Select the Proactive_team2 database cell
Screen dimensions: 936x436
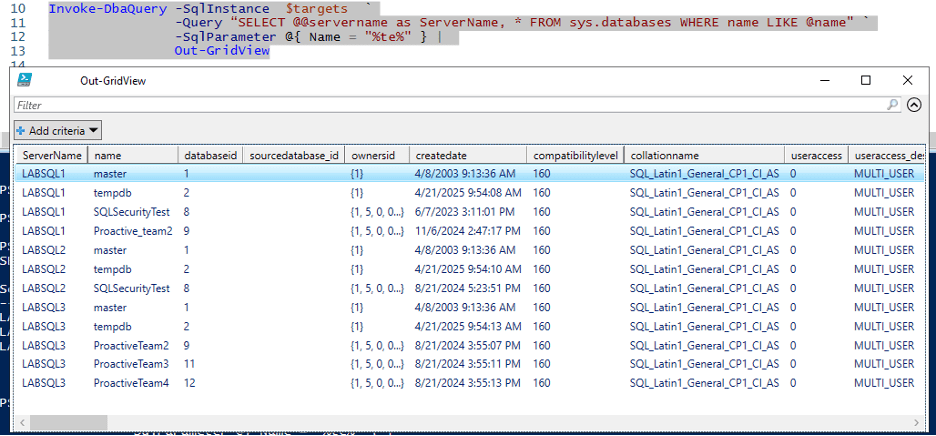pos(133,231)
